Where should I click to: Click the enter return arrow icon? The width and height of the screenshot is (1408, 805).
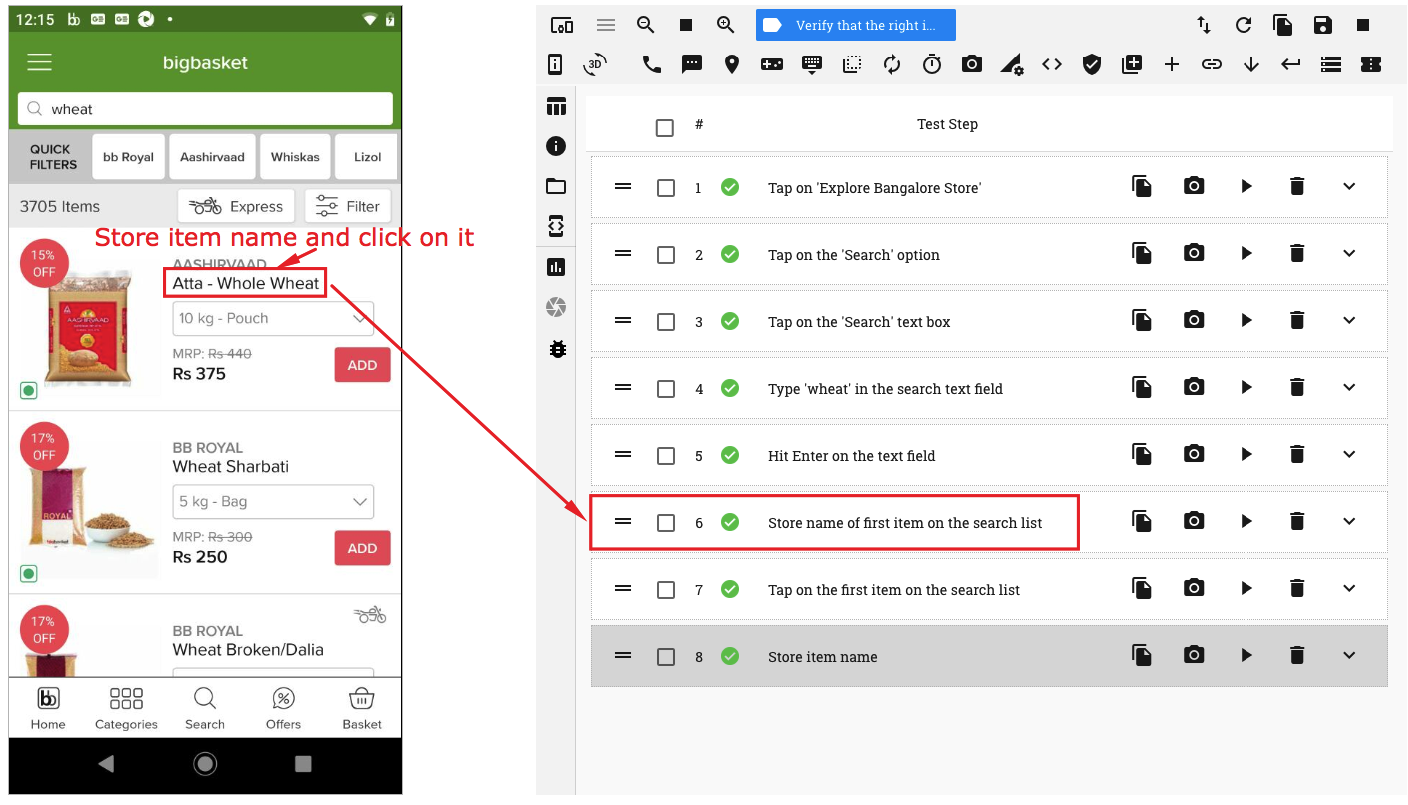click(1291, 65)
